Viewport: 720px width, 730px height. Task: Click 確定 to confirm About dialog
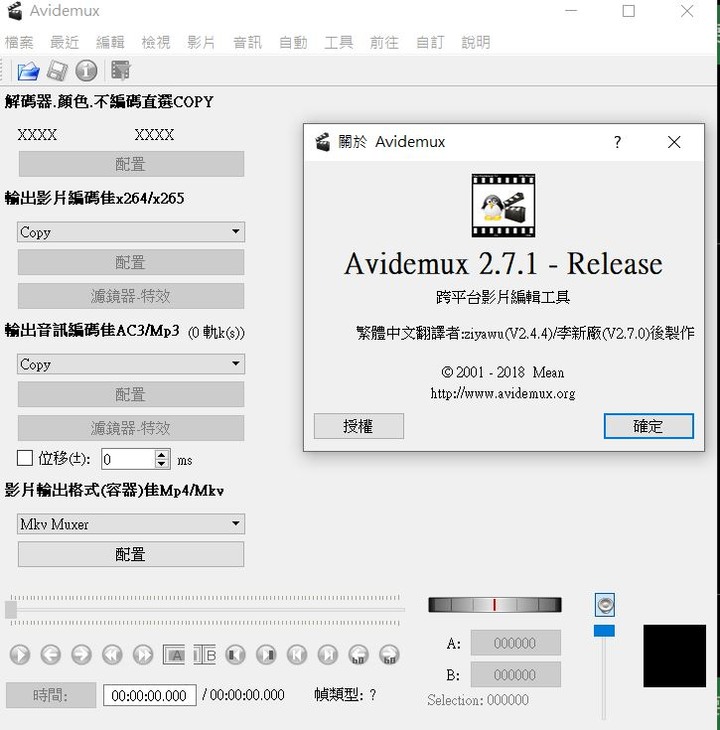coord(648,426)
